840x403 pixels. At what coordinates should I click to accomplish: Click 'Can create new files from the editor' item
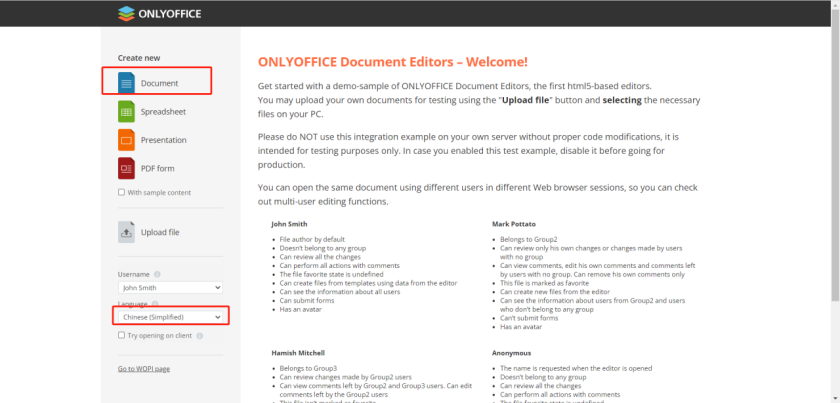click(555, 292)
